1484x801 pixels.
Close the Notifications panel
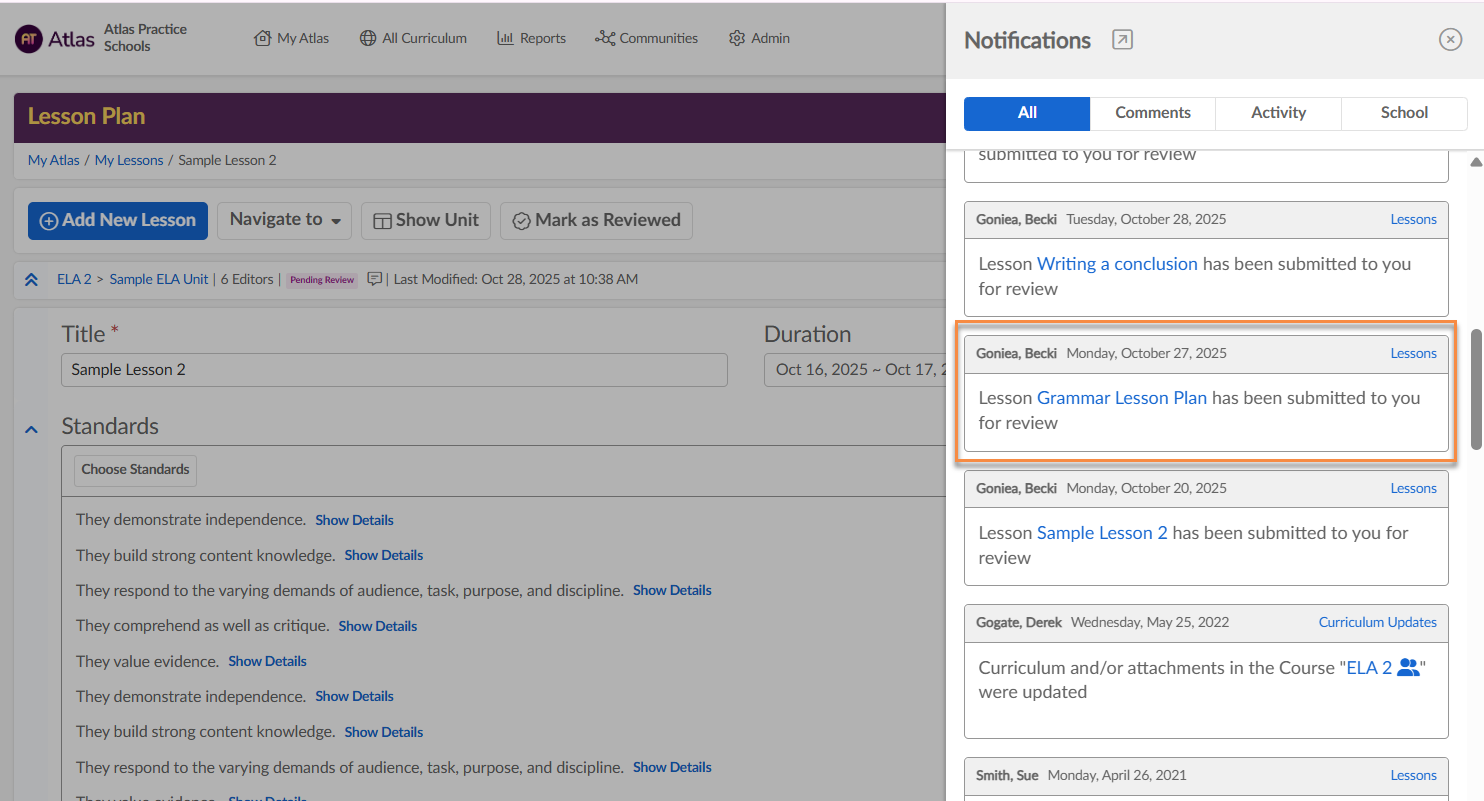tap(1449, 39)
